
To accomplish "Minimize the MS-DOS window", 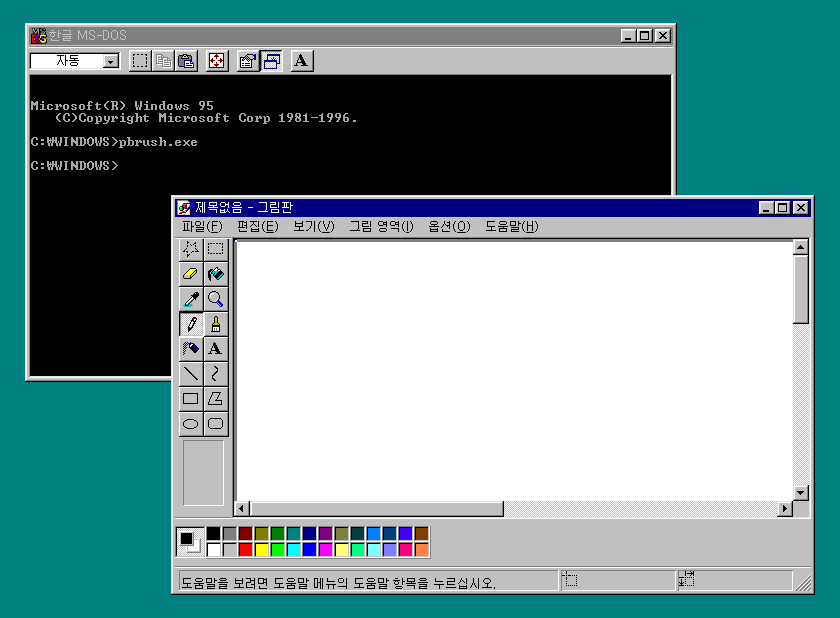I will 628,36.
